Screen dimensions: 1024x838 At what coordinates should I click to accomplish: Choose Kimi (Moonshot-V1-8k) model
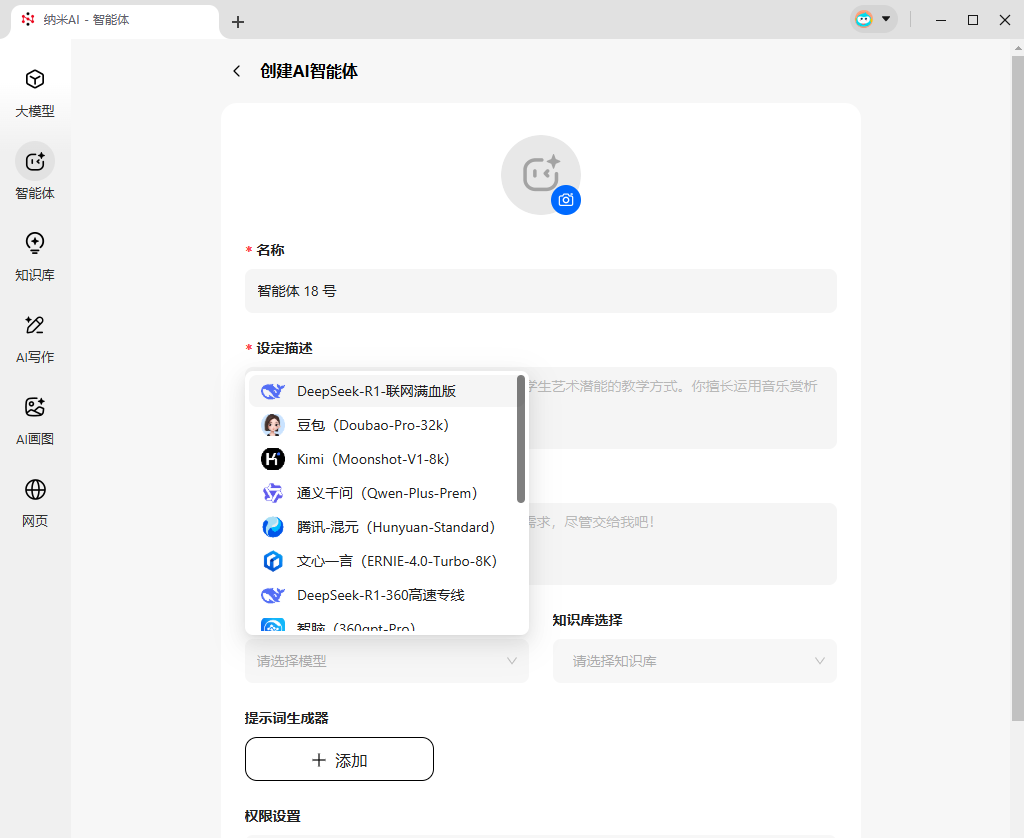[x=383, y=459]
